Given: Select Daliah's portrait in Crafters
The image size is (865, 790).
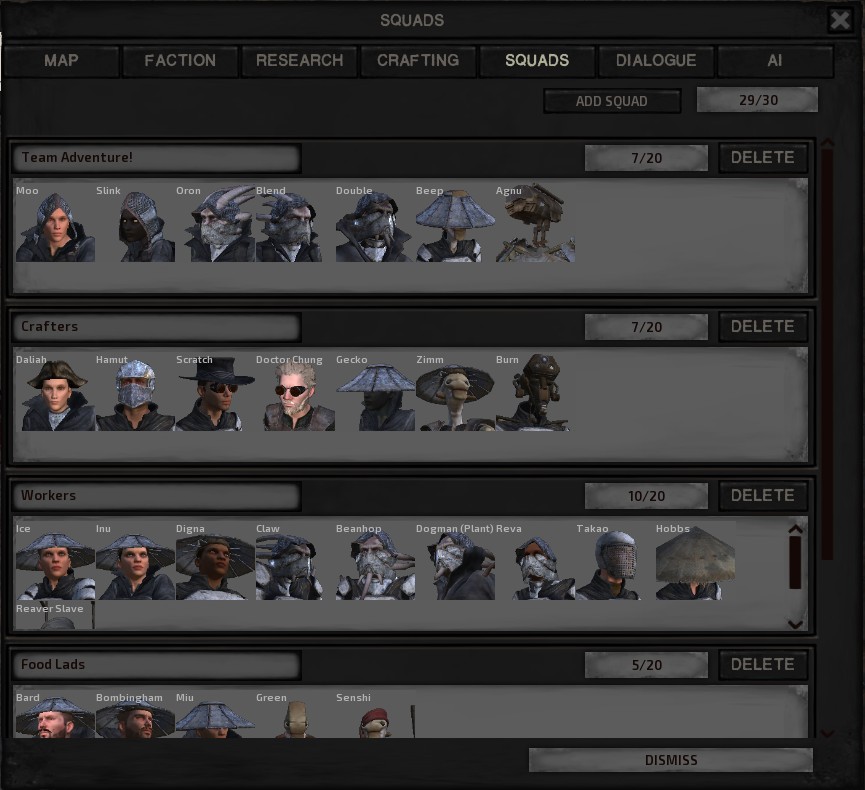Looking at the screenshot, I should coord(55,392).
